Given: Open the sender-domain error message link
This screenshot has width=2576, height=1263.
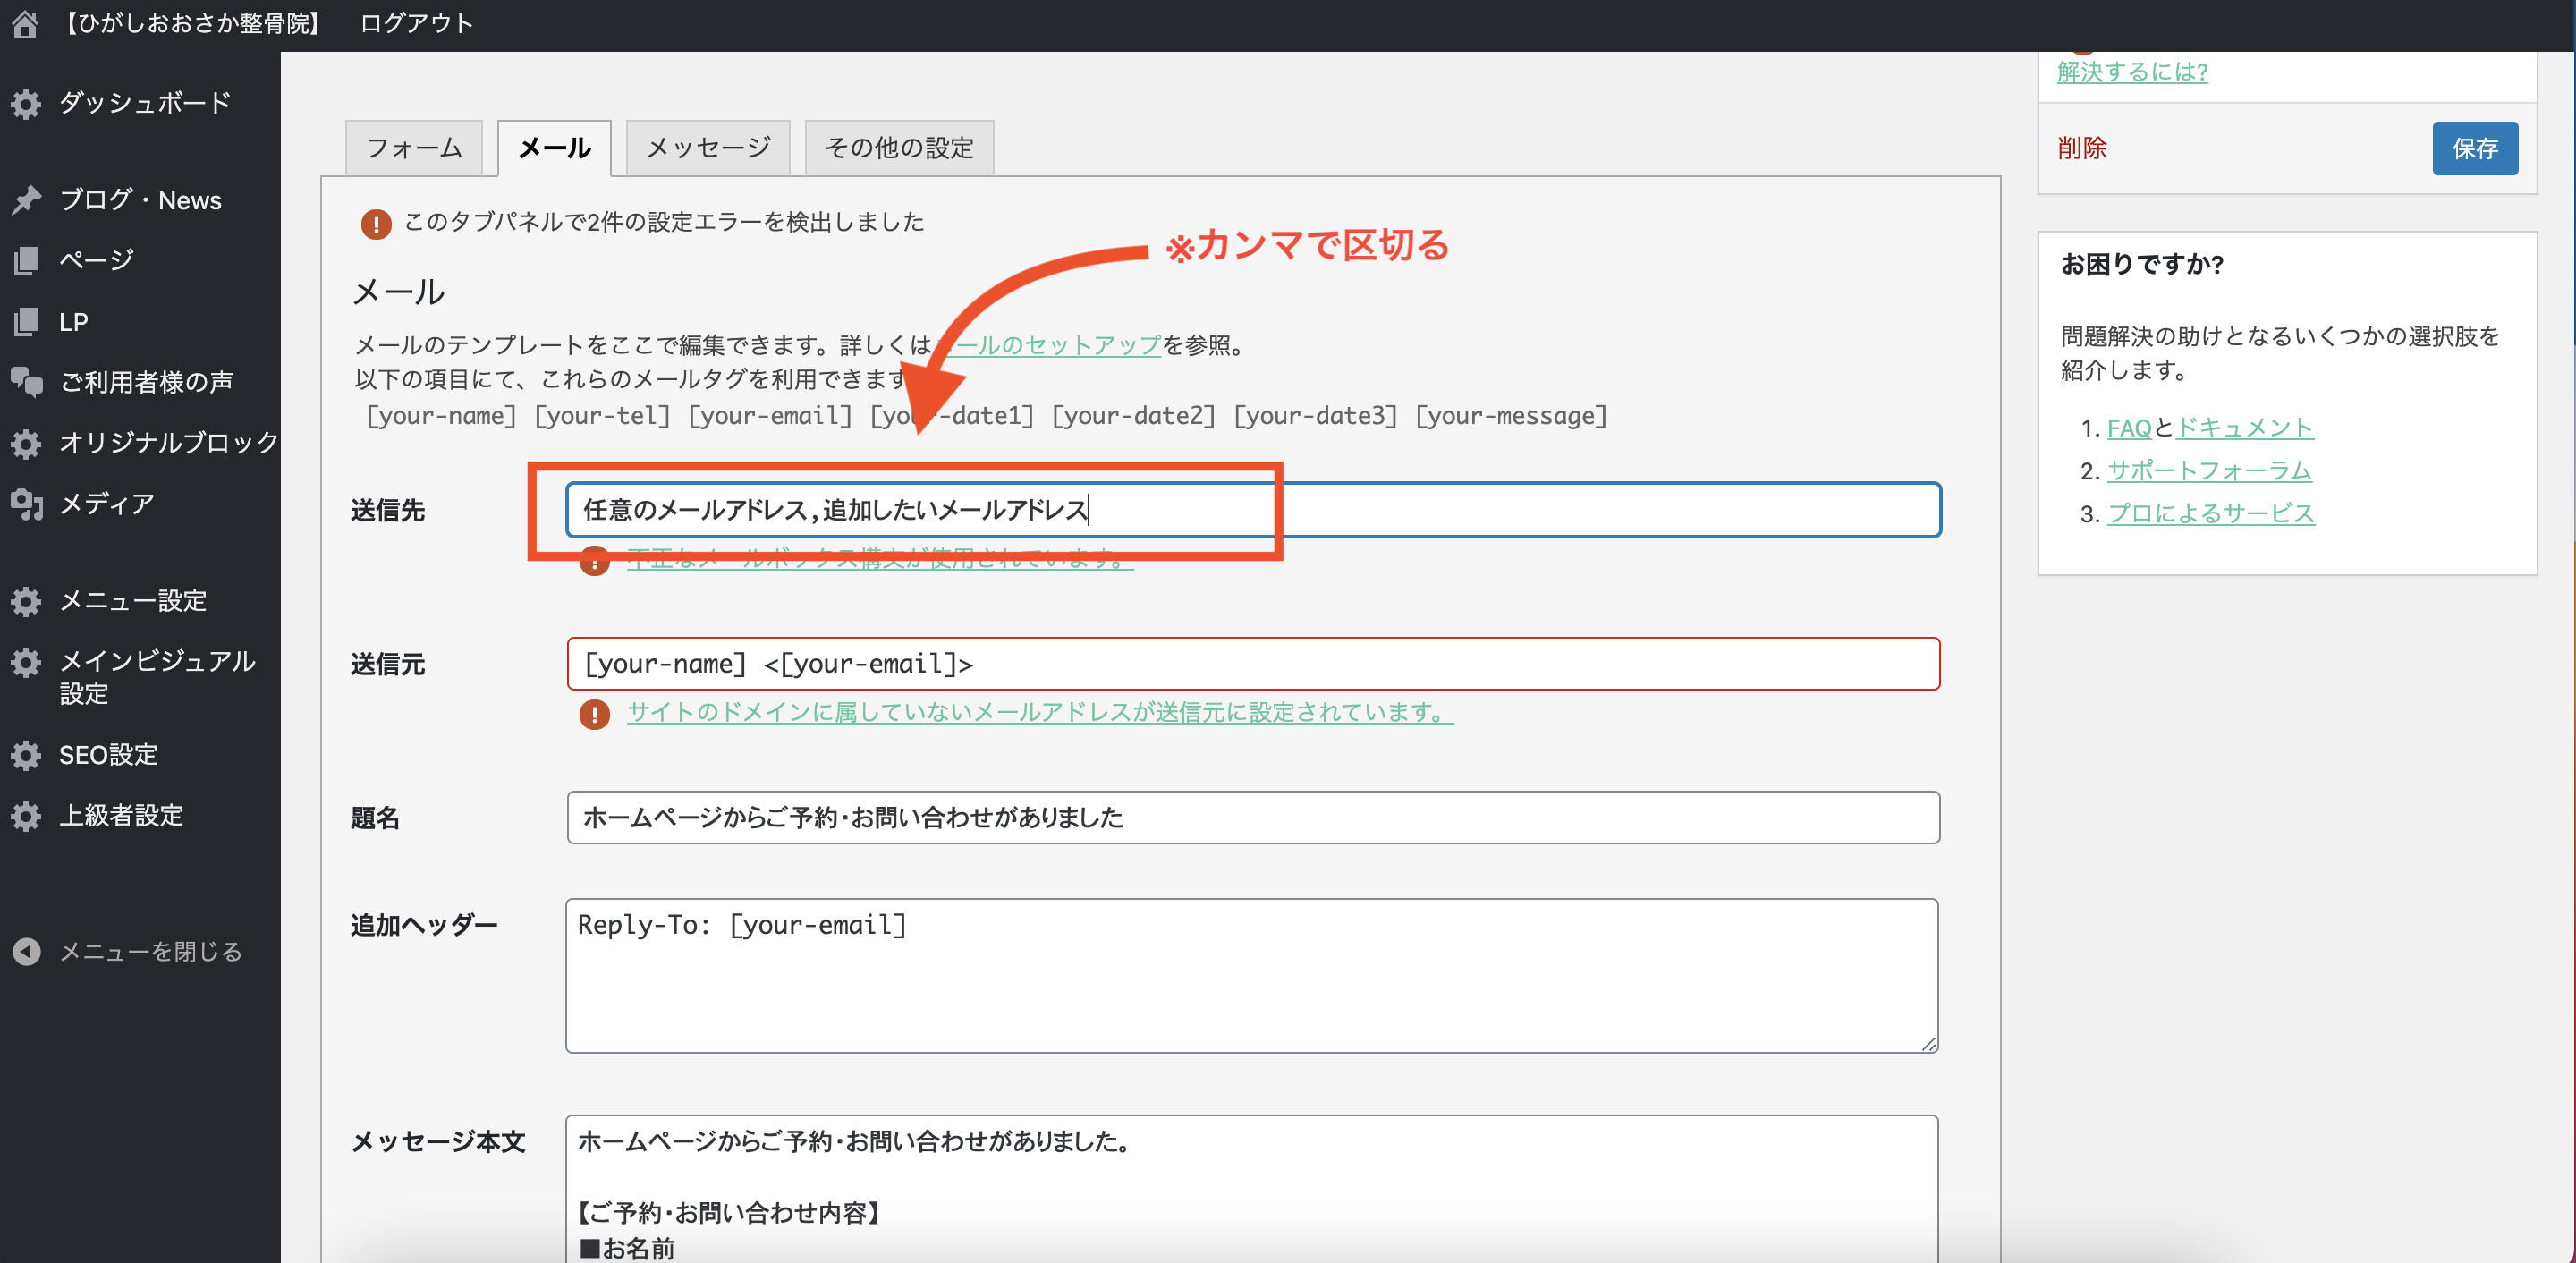Looking at the screenshot, I should pyautogui.click(x=1039, y=712).
